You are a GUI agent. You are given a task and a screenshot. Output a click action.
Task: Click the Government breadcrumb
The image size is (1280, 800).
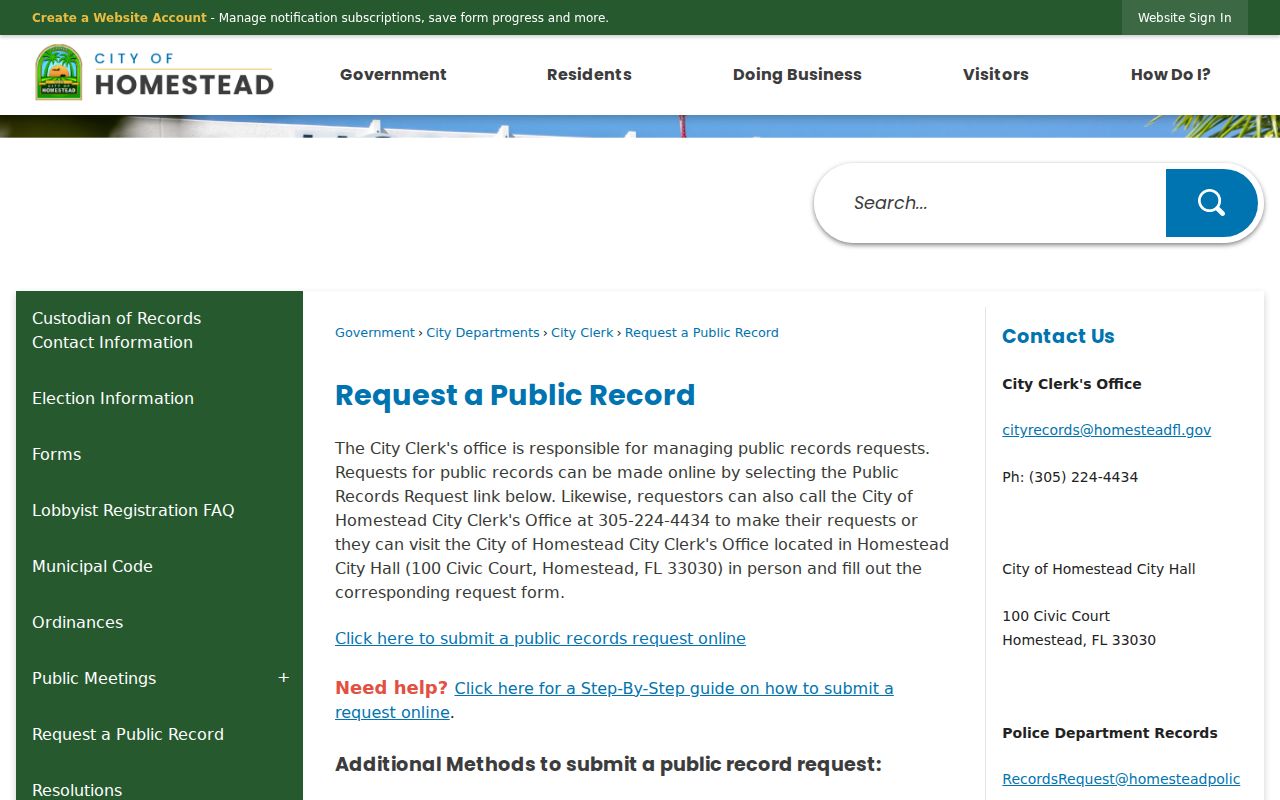coord(375,333)
